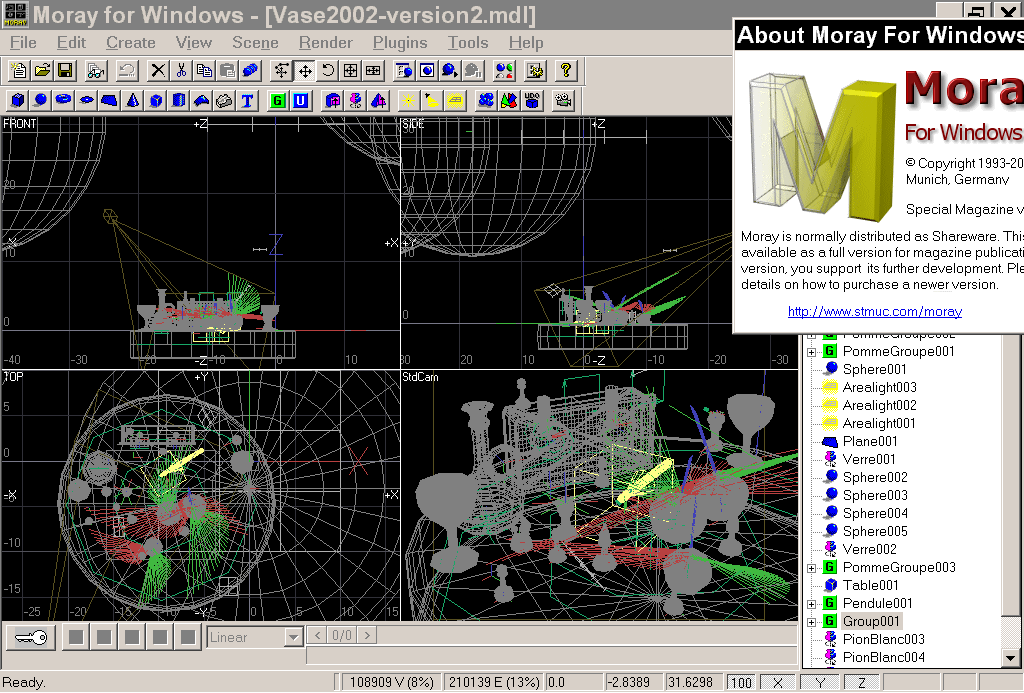
Task: Open the Linear interpolation dropdown
Action: 293,637
